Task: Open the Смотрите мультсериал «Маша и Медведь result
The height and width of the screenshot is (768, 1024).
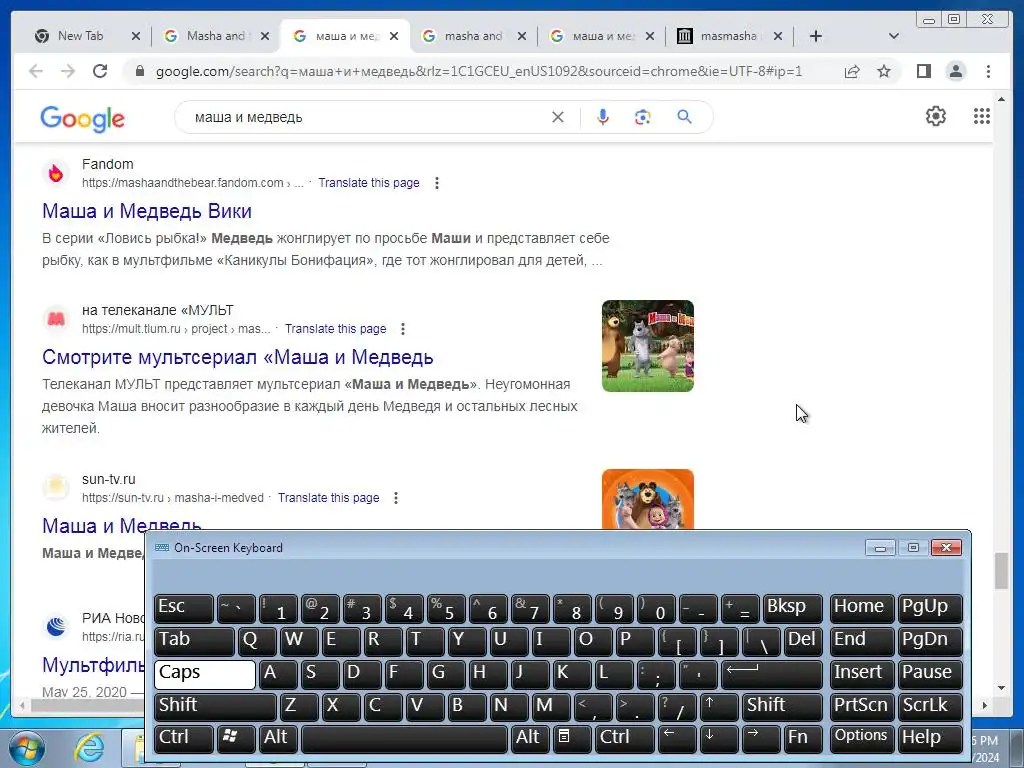Action: tap(238, 357)
